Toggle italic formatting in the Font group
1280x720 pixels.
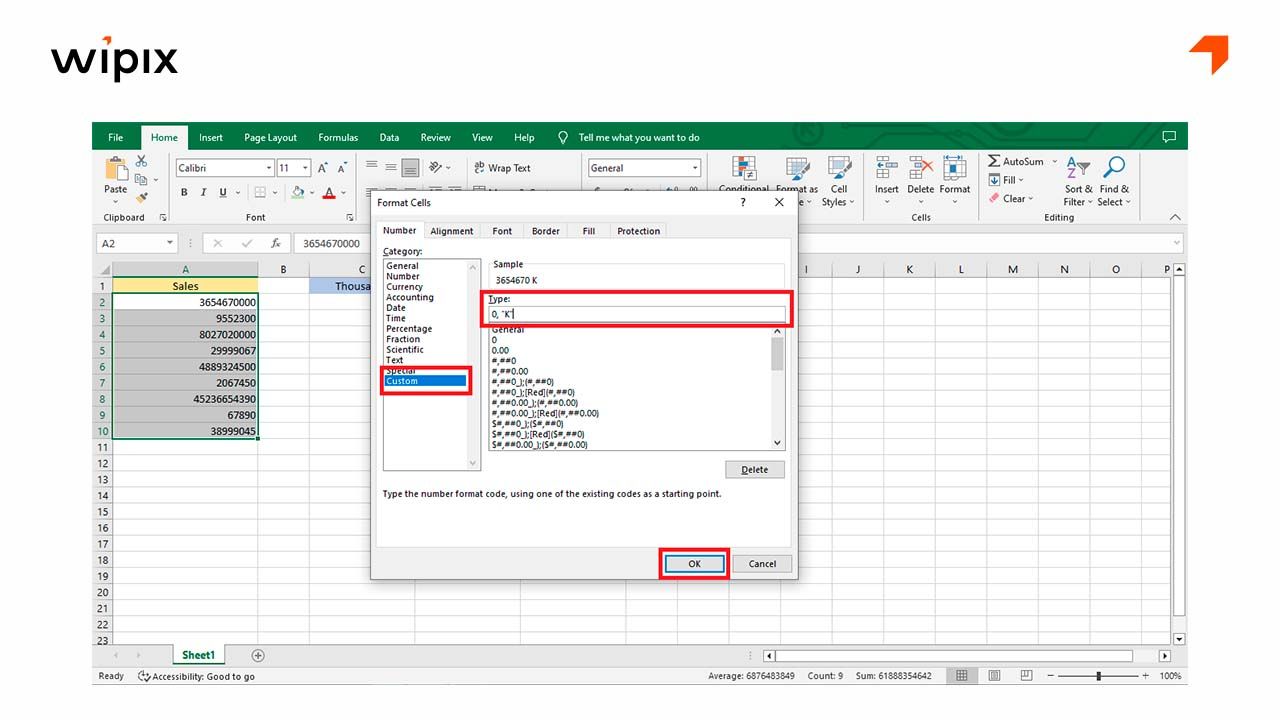(203, 192)
